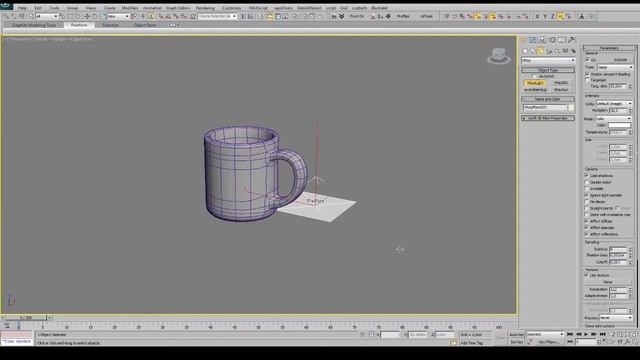Go to the end frame
640x360 pixels.
(x=602, y=334)
